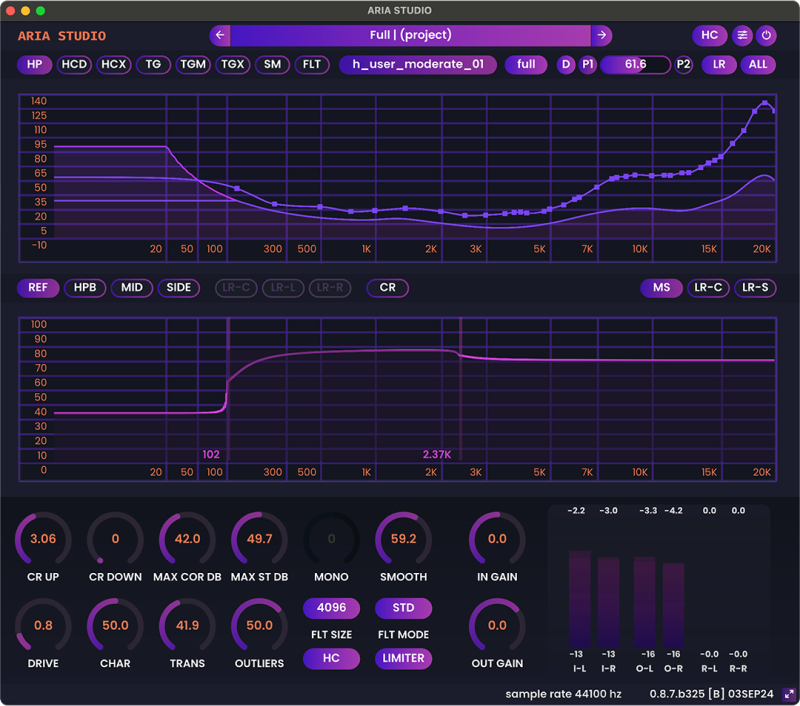This screenshot has width=800, height=706.
Task: Click the SMOOTH knob showing 59.2
Action: point(403,539)
